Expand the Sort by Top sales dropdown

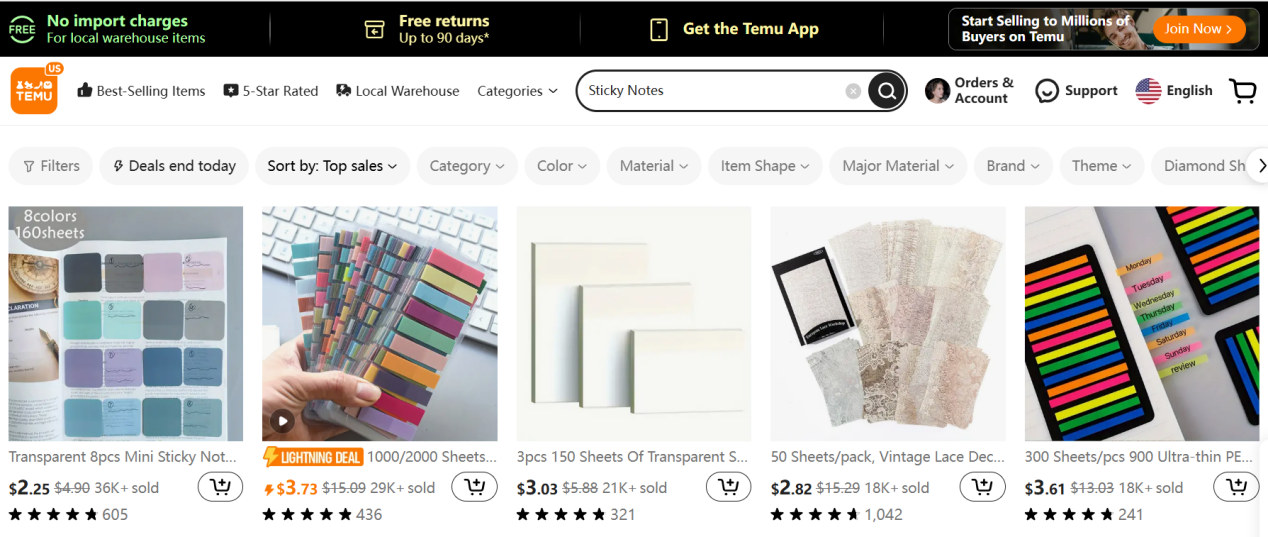point(332,166)
